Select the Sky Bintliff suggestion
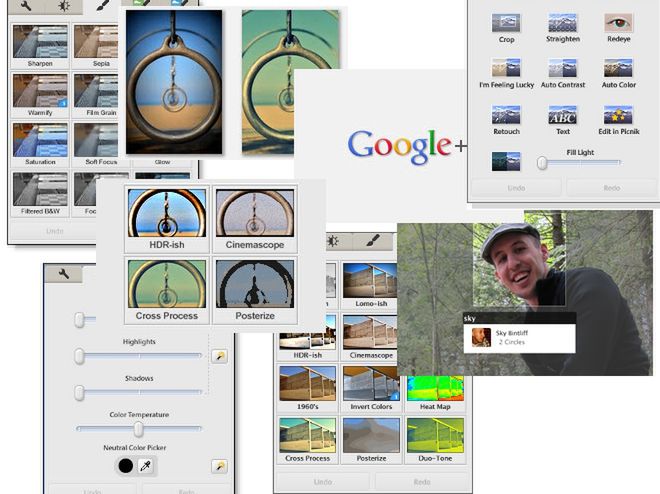Viewport: 660px width, 494px height. coord(519,338)
